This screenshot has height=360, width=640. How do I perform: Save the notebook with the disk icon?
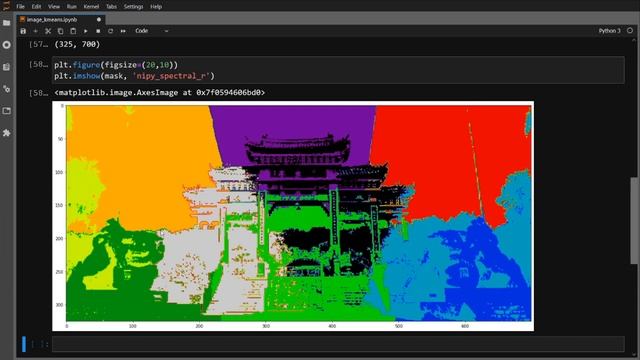23,31
